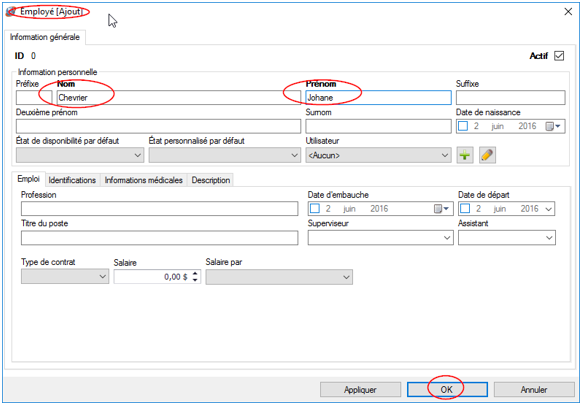Expand the Utilisateur dropdown

(378, 155)
